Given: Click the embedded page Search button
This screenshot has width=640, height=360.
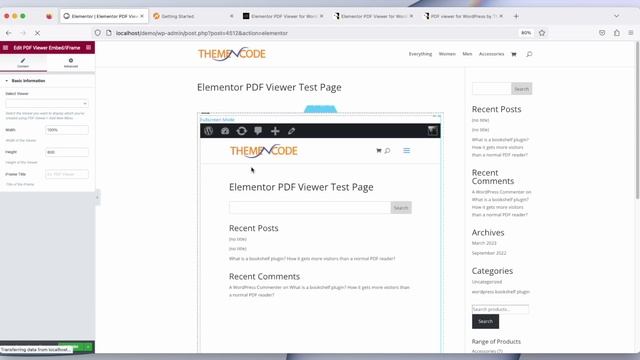Looking at the screenshot, I should tap(401, 207).
